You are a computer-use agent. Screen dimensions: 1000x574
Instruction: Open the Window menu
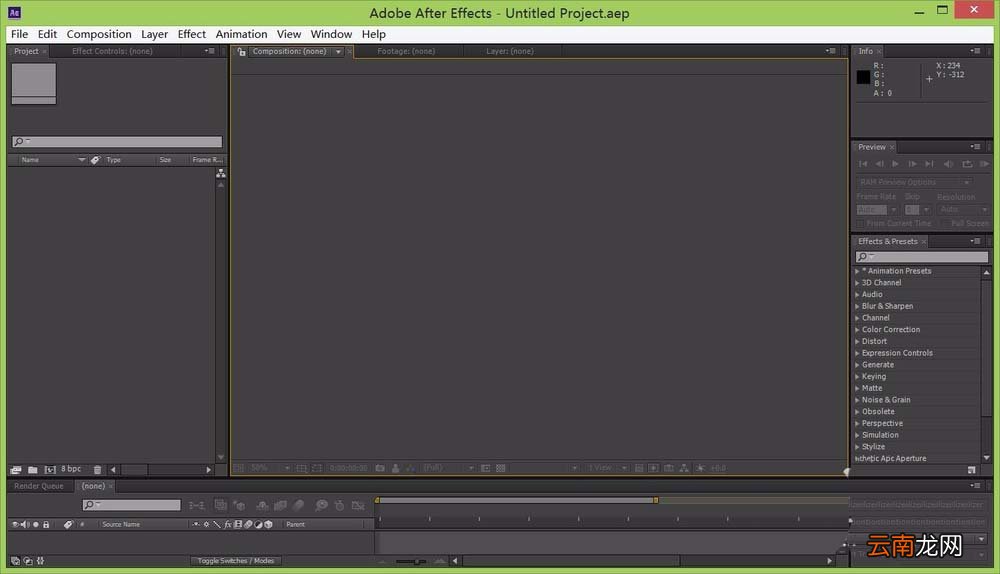click(x=331, y=34)
